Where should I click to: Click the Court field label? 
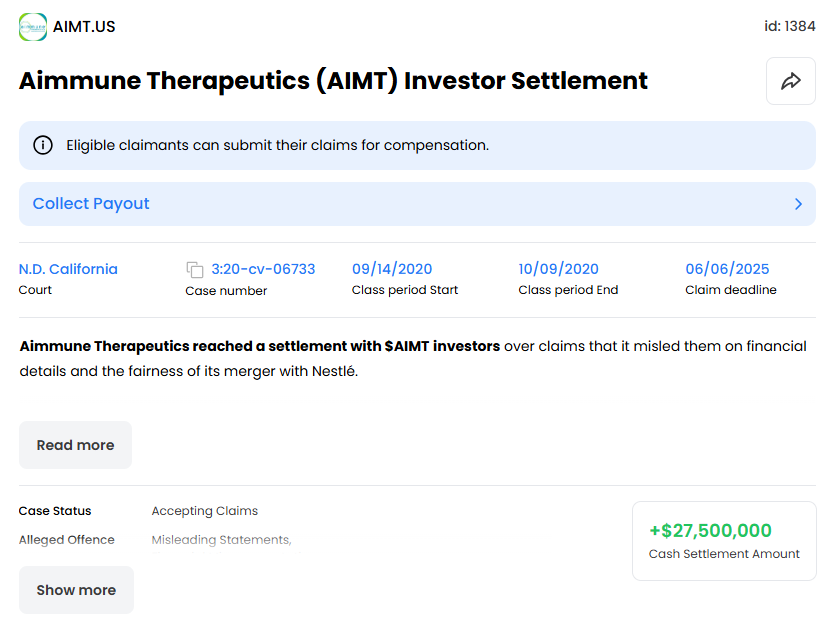coord(35,290)
